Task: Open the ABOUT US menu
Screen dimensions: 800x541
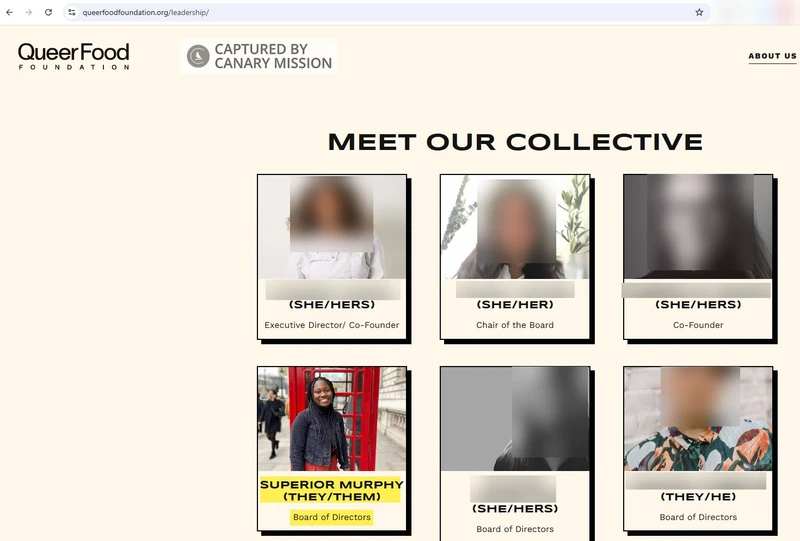Action: tap(772, 56)
